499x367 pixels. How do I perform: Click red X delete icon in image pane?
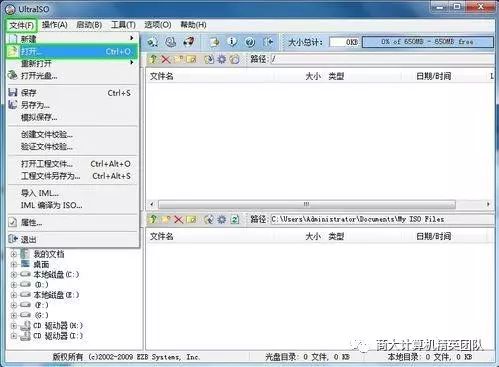[166, 59]
